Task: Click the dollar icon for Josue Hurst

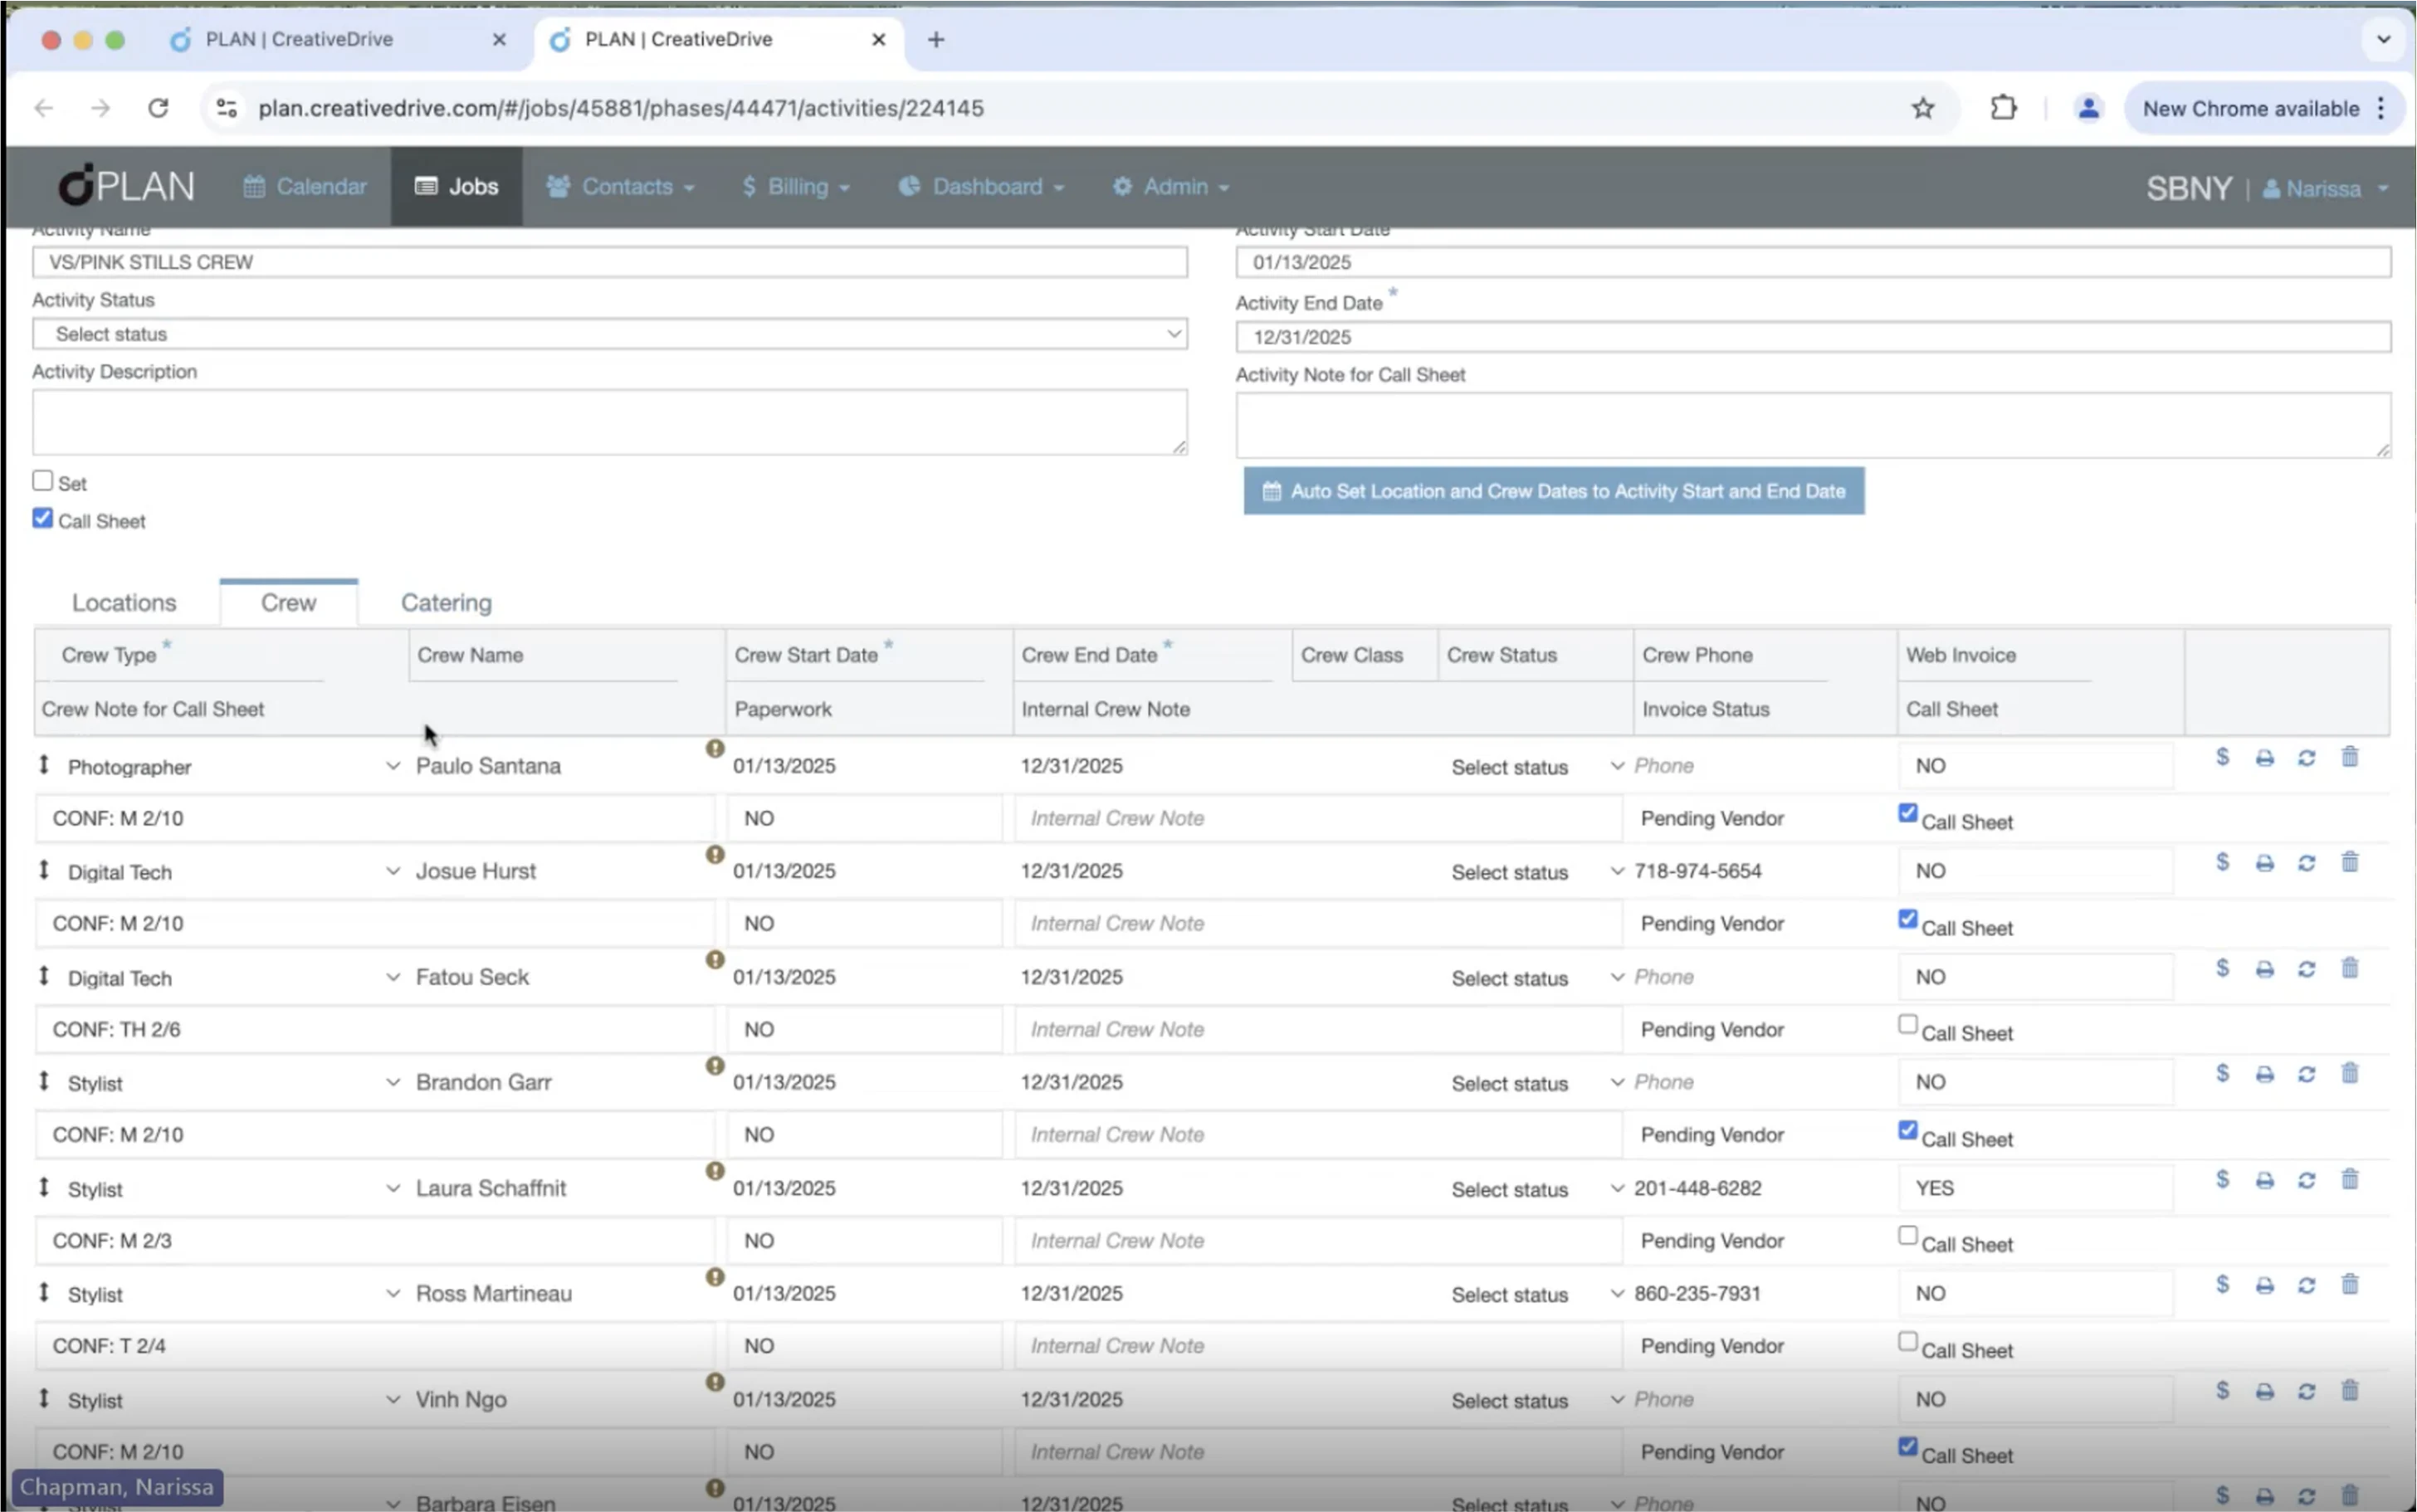Action: (x=2222, y=862)
